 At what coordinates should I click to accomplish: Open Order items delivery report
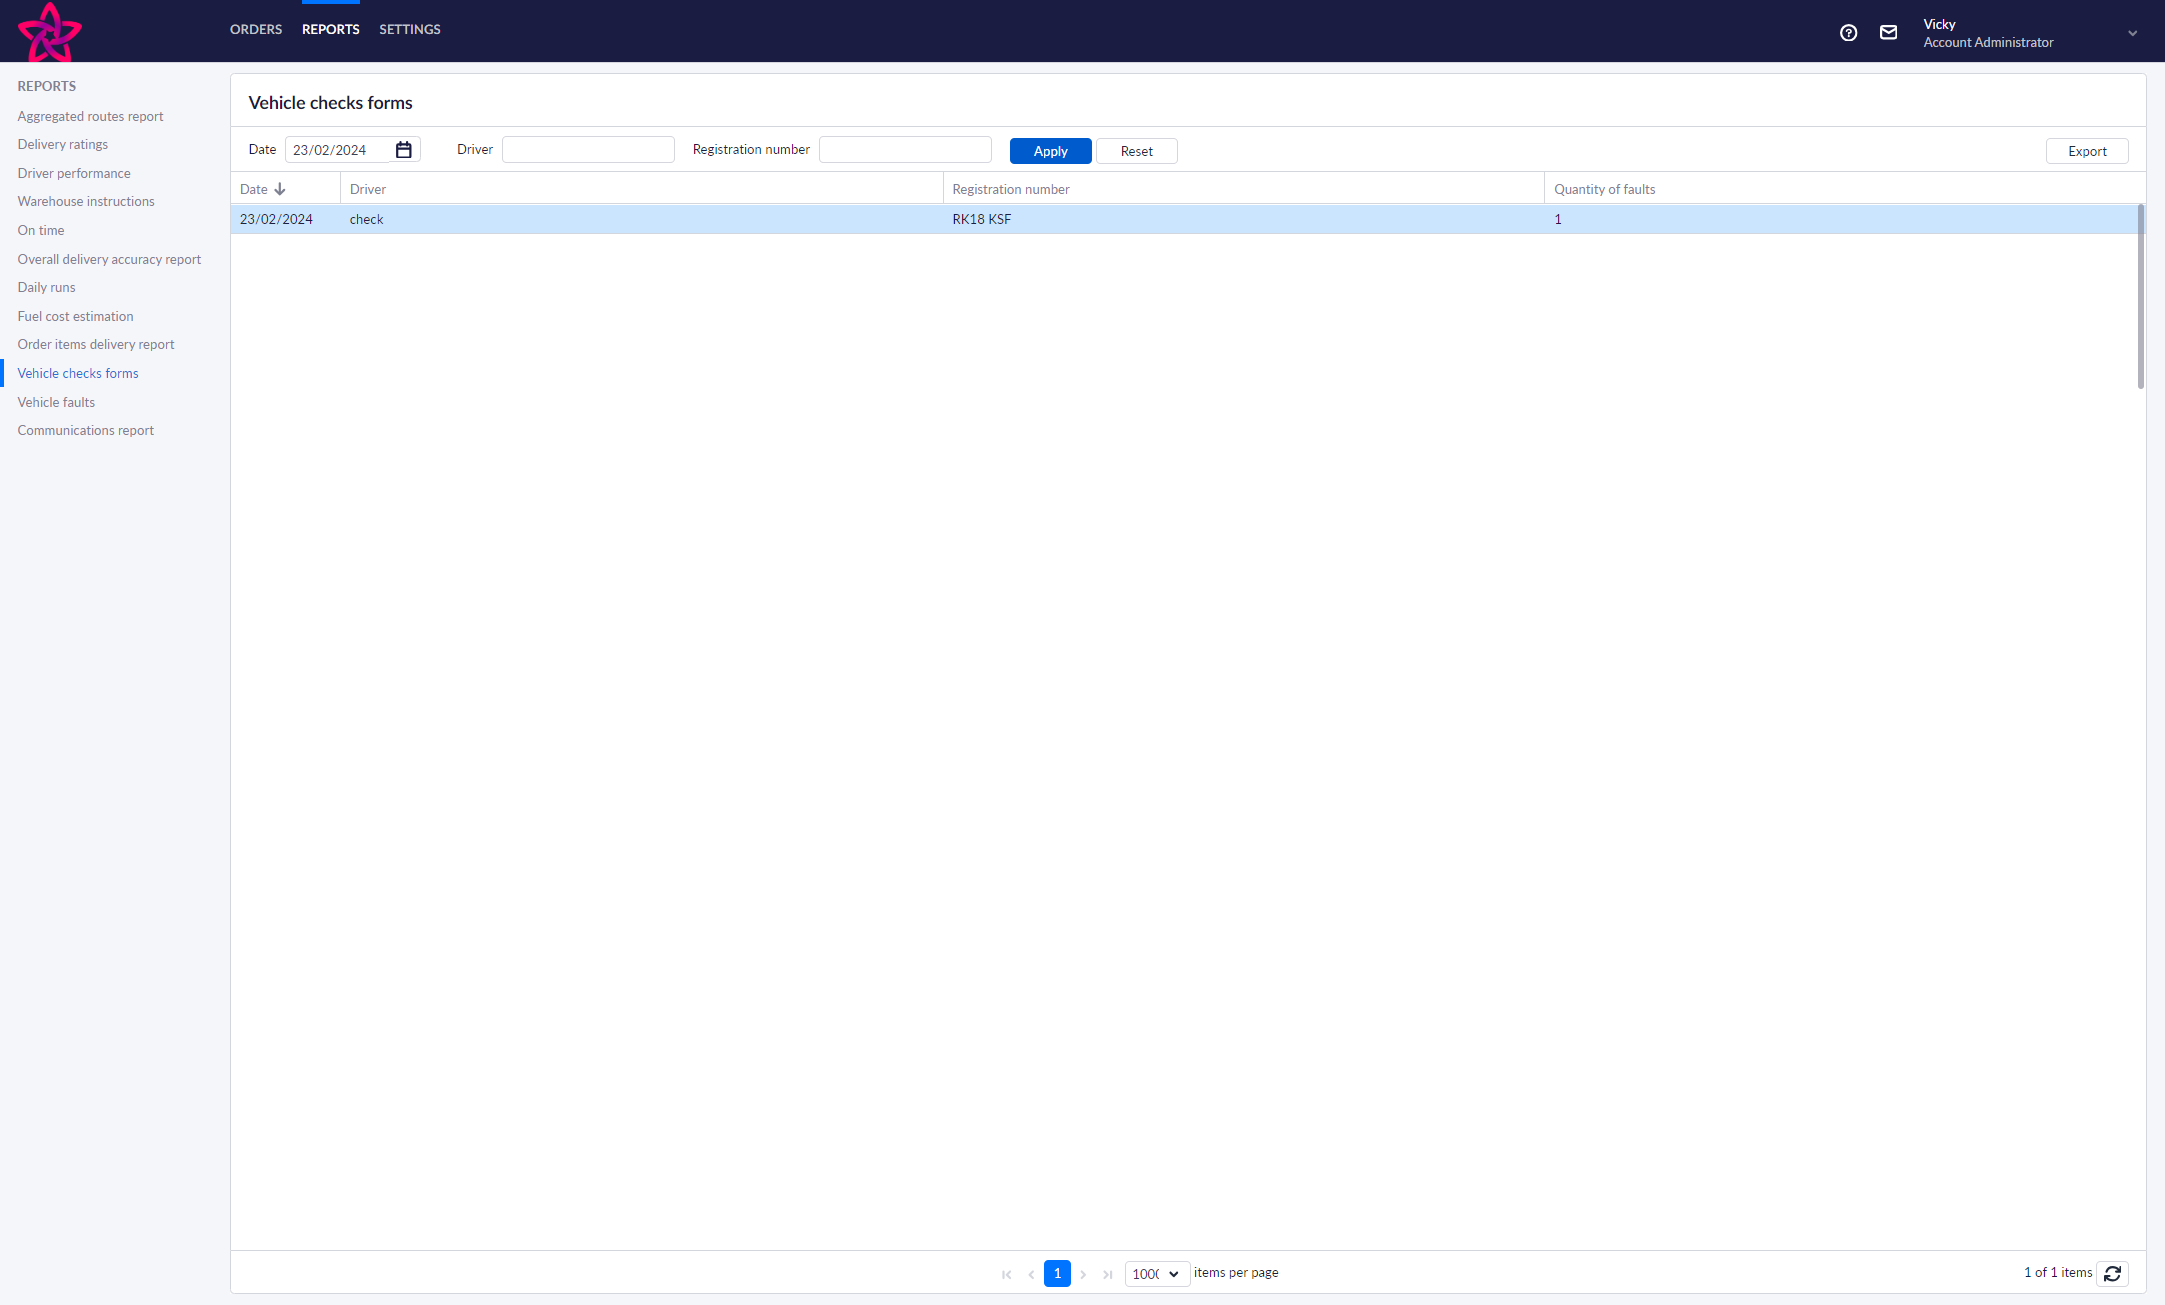[x=96, y=344]
